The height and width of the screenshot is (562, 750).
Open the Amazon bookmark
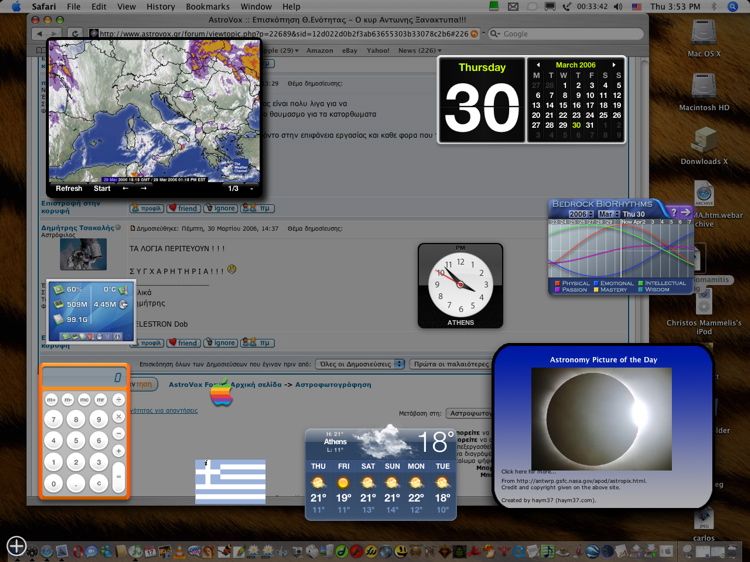(320, 50)
